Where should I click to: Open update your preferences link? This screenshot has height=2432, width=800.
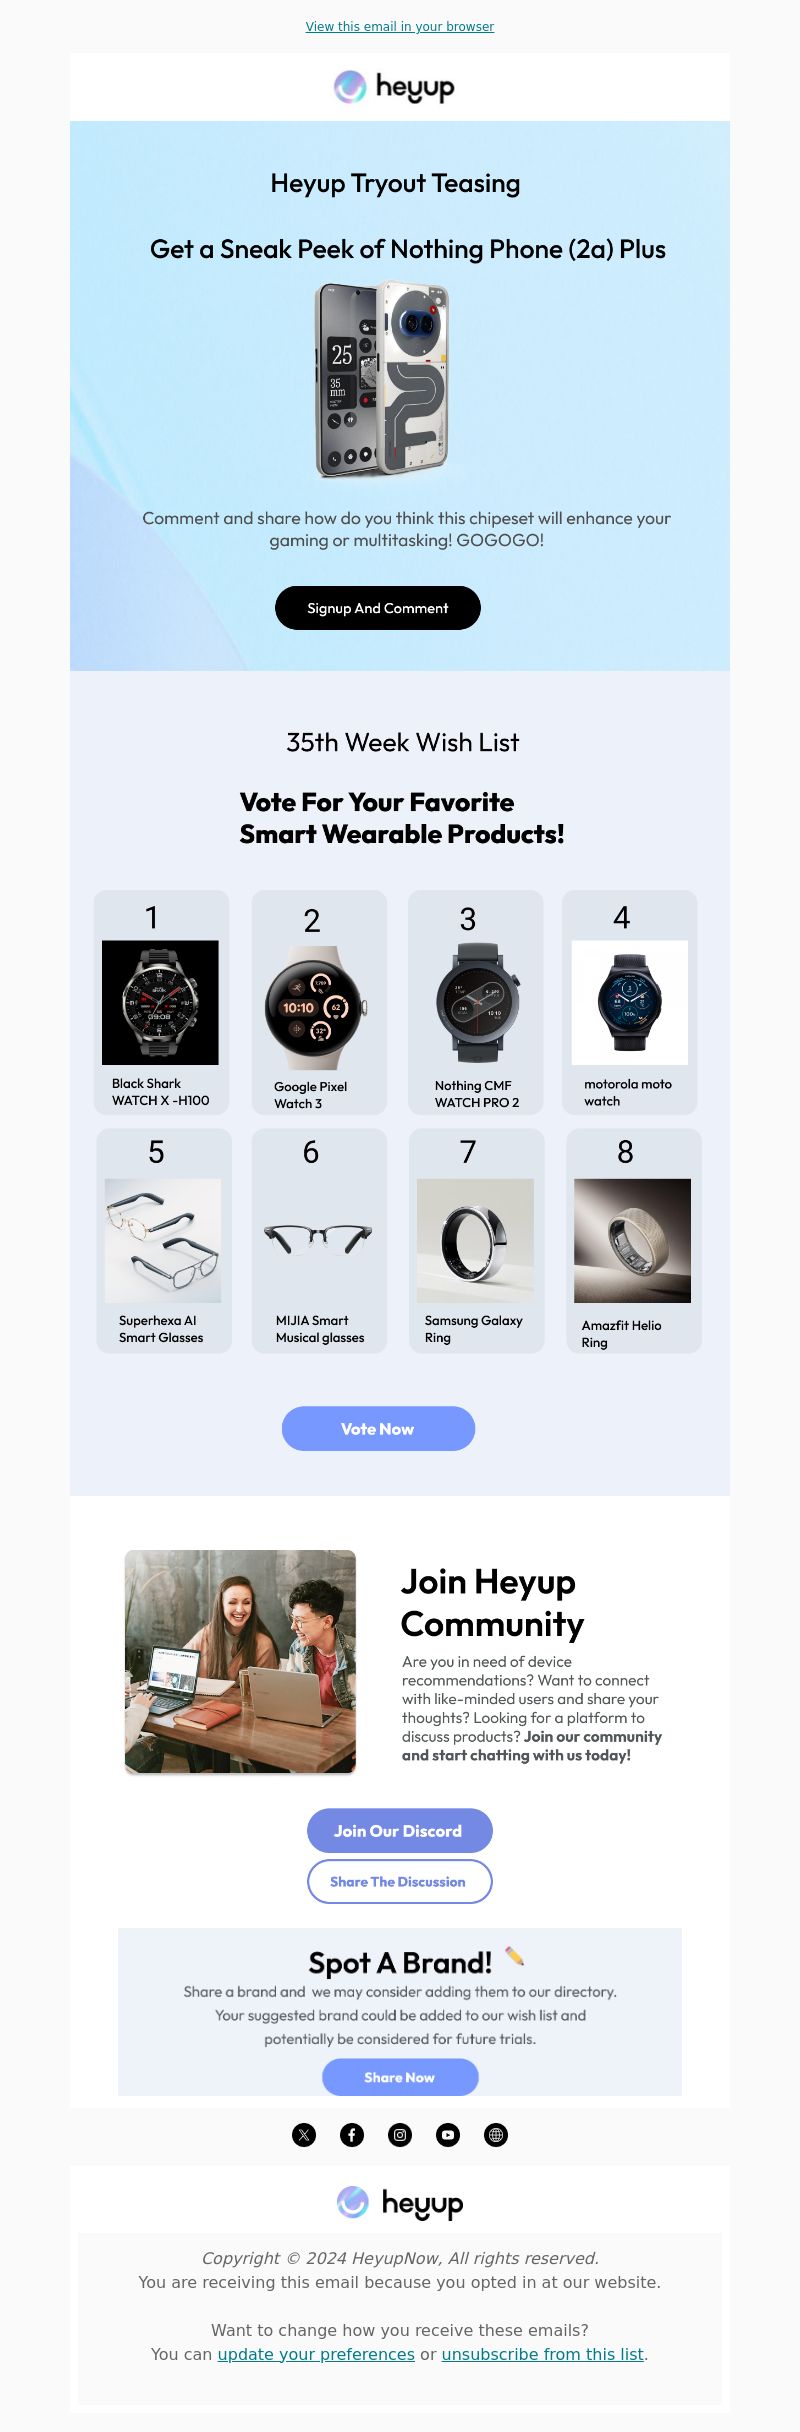pos(316,2354)
